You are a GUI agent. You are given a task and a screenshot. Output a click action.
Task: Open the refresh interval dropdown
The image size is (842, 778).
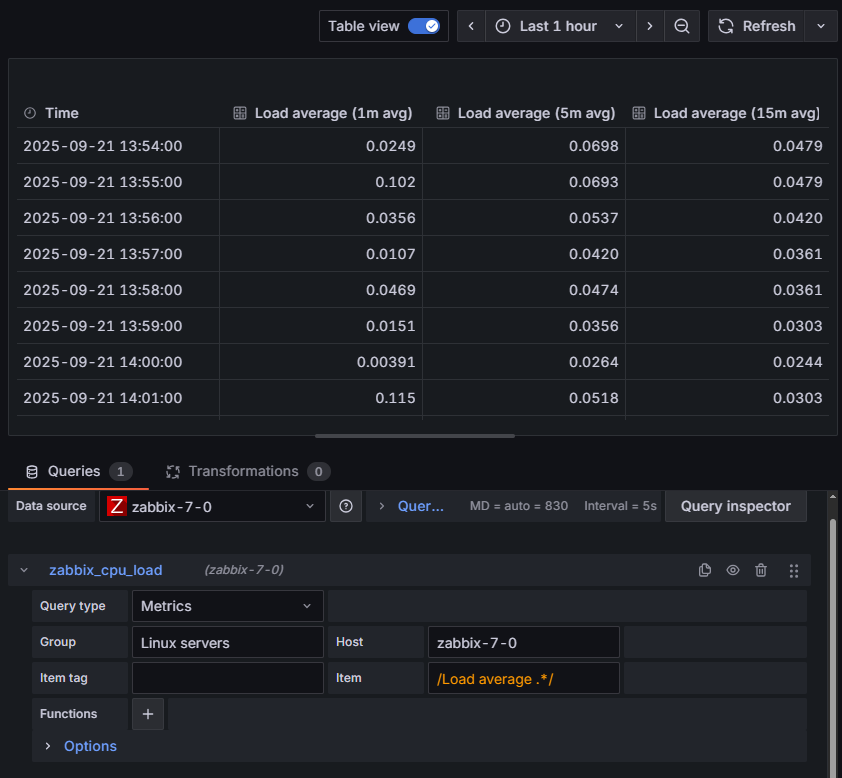[x=821, y=26]
